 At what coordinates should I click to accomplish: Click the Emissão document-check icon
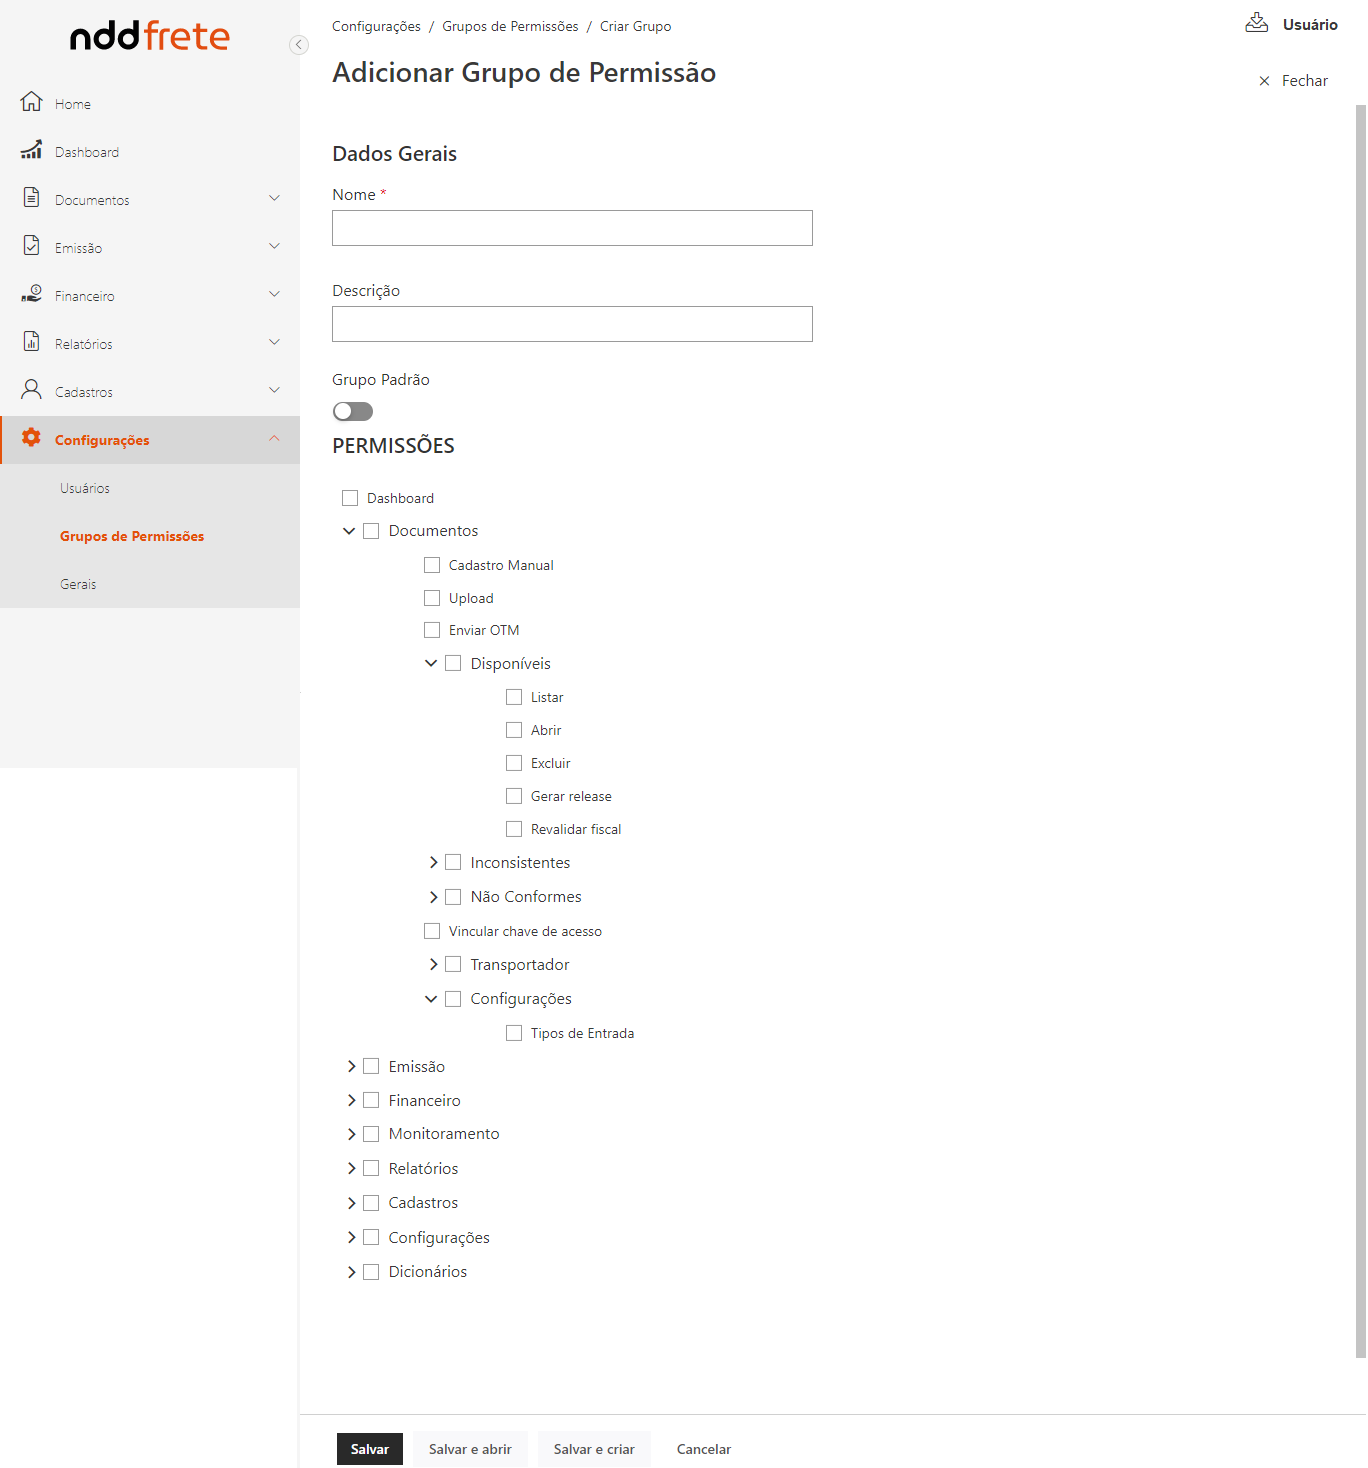(32, 246)
